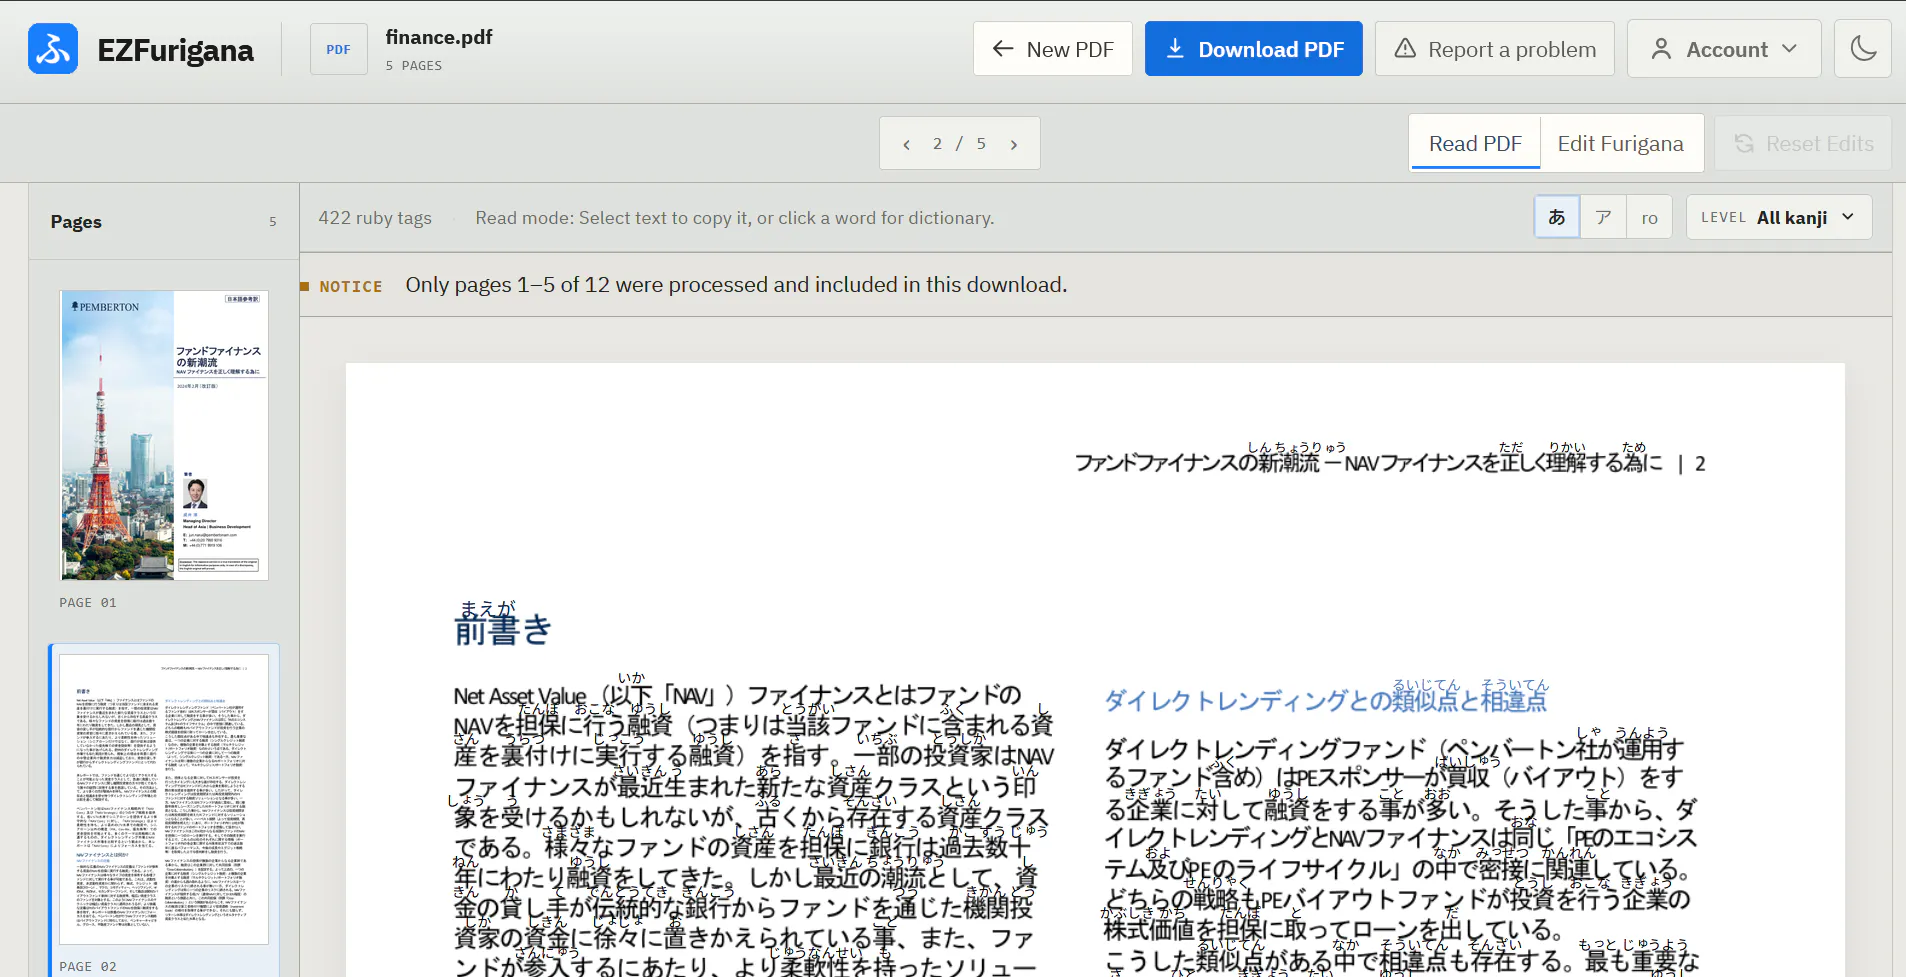
Task: Click the Reset Edits button
Action: [1803, 144]
